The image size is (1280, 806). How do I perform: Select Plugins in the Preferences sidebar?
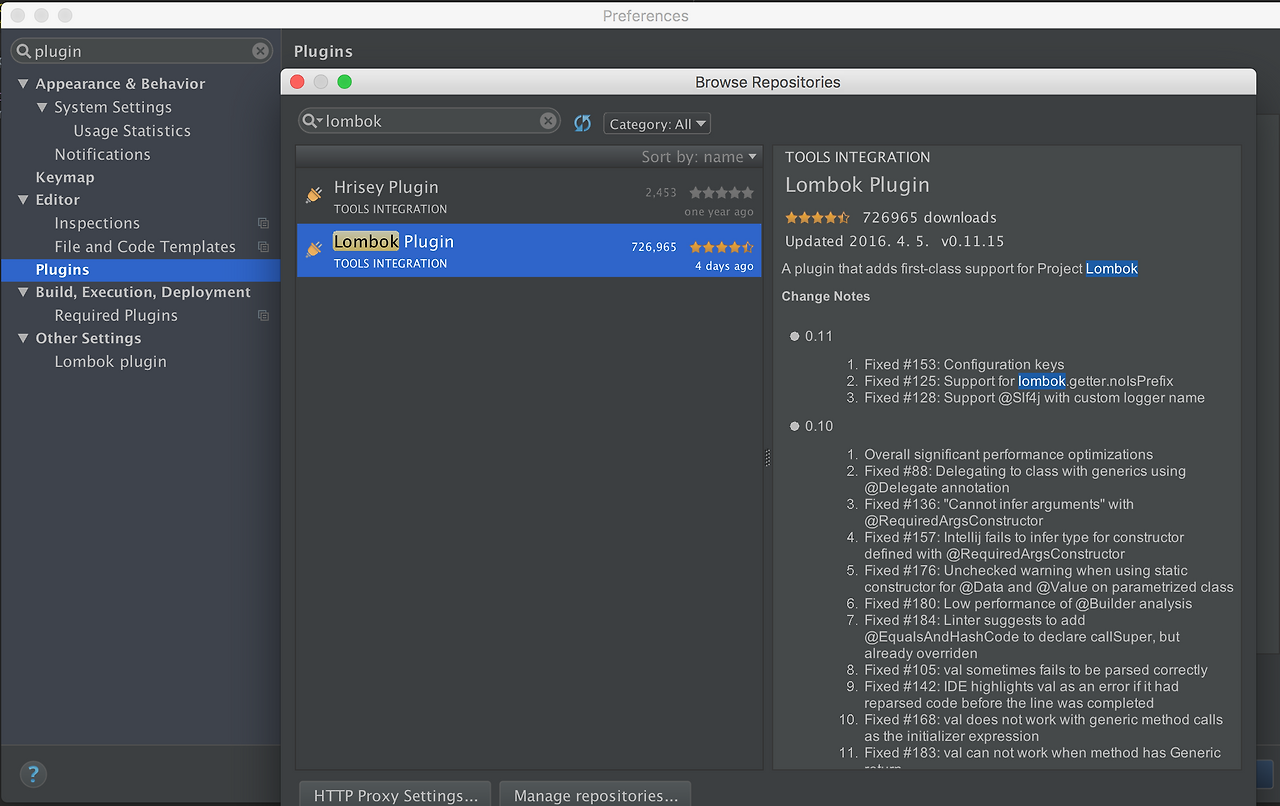[x=140, y=270]
